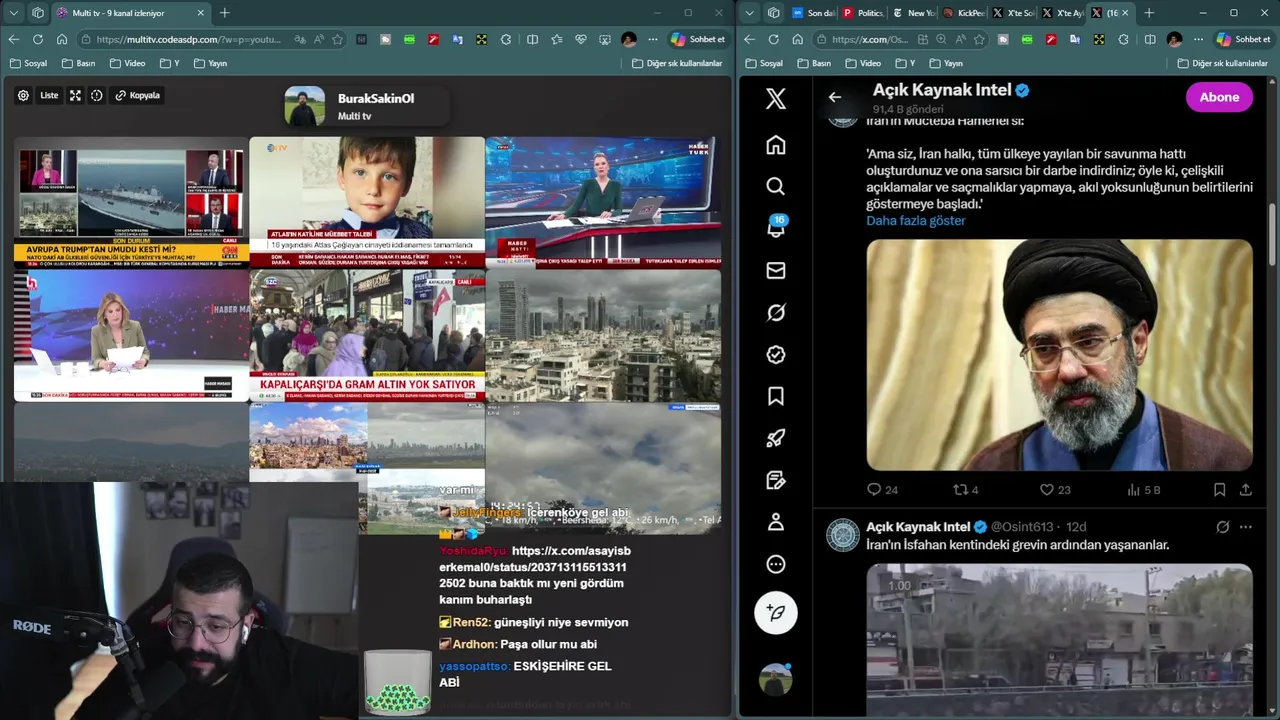Go back using arrow beside Açık Kaynak Intel
1280x720 pixels.
835,97
